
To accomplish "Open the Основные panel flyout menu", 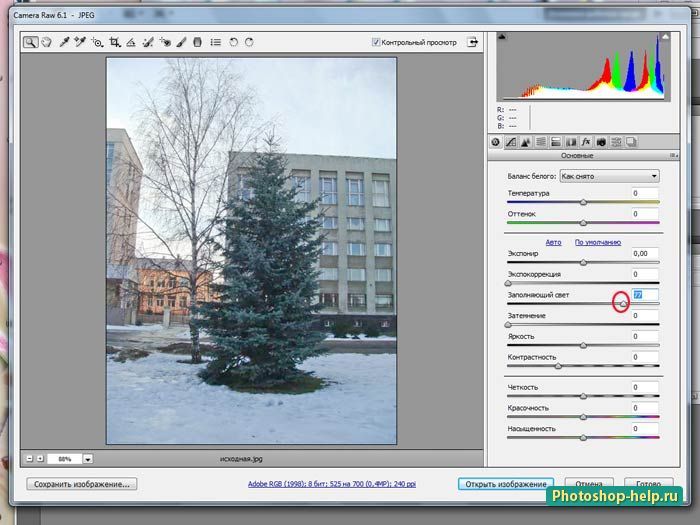I will 673,156.
